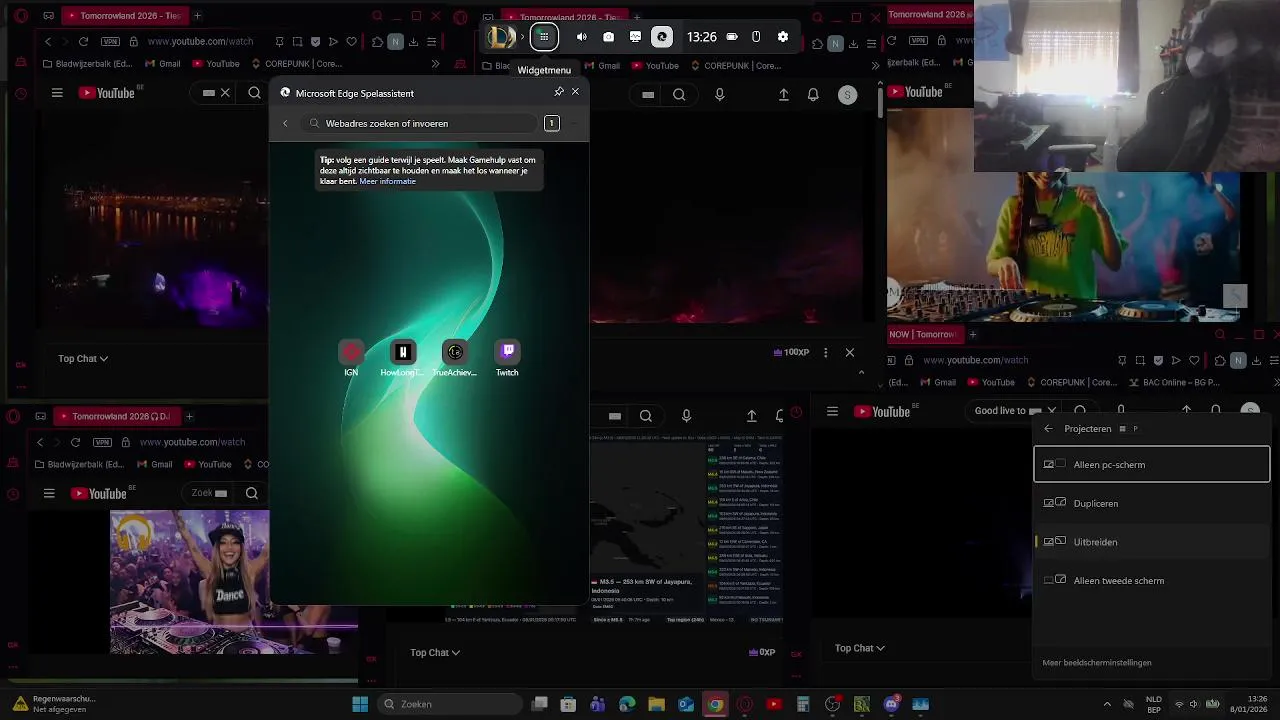Image resolution: width=1280 pixels, height=720 pixels.
Task: Click the battery status icon in Game Bar
Action: [732, 37]
